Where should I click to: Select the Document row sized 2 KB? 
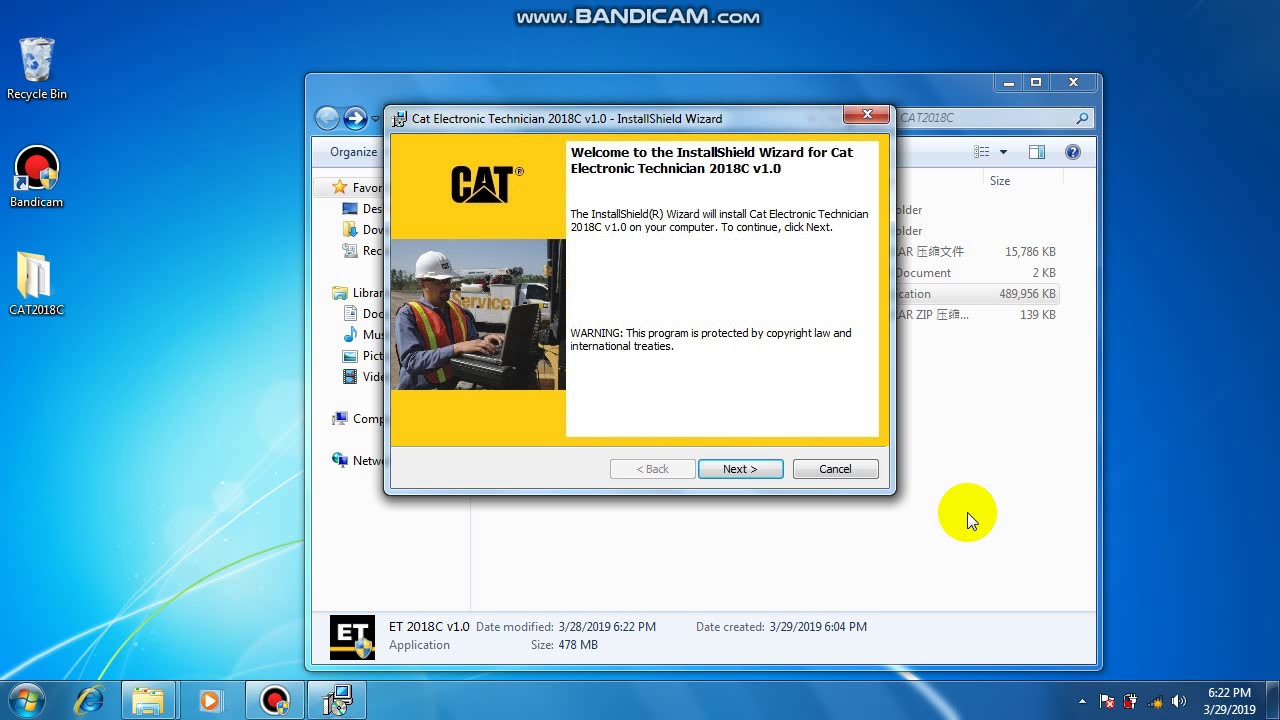tap(978, 273)
